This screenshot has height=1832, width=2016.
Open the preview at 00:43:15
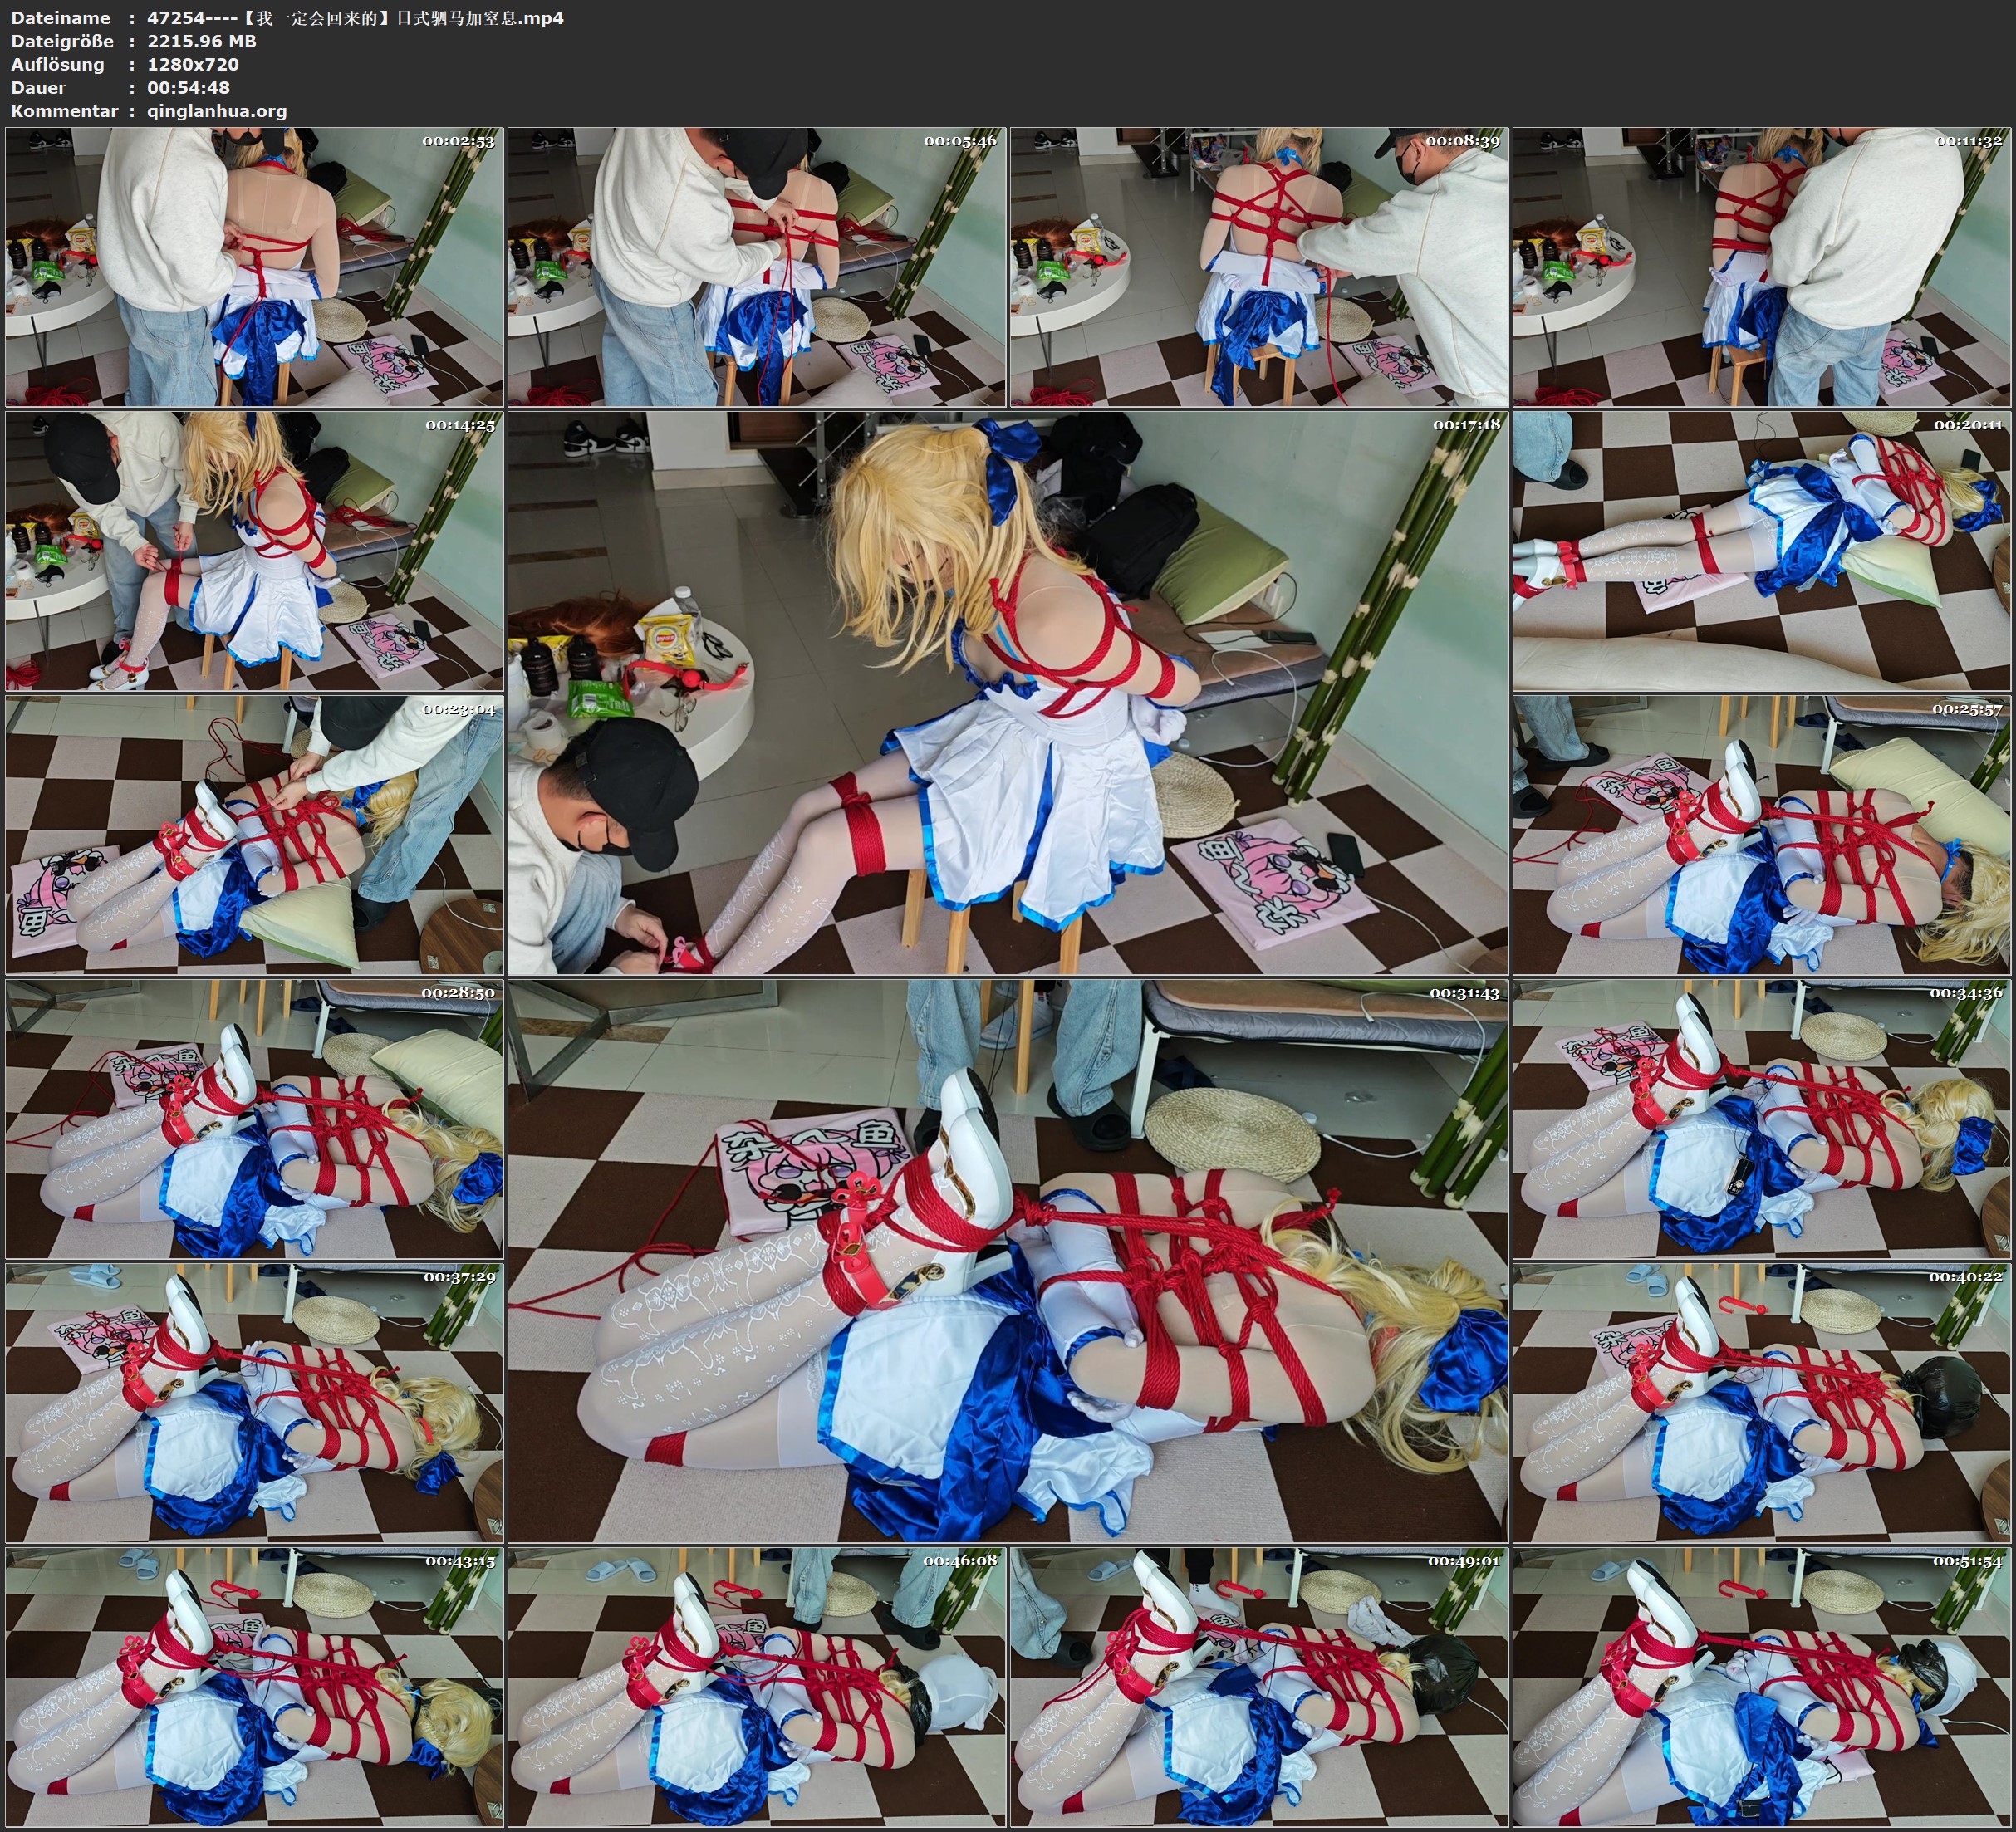pyautogui.click(x=254, y=1687)
